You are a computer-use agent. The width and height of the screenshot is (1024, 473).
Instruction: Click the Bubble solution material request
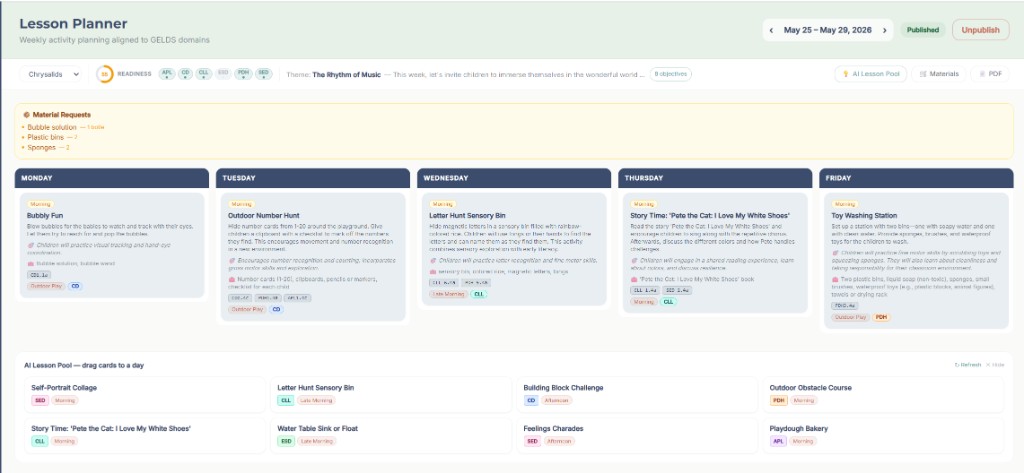63,127
